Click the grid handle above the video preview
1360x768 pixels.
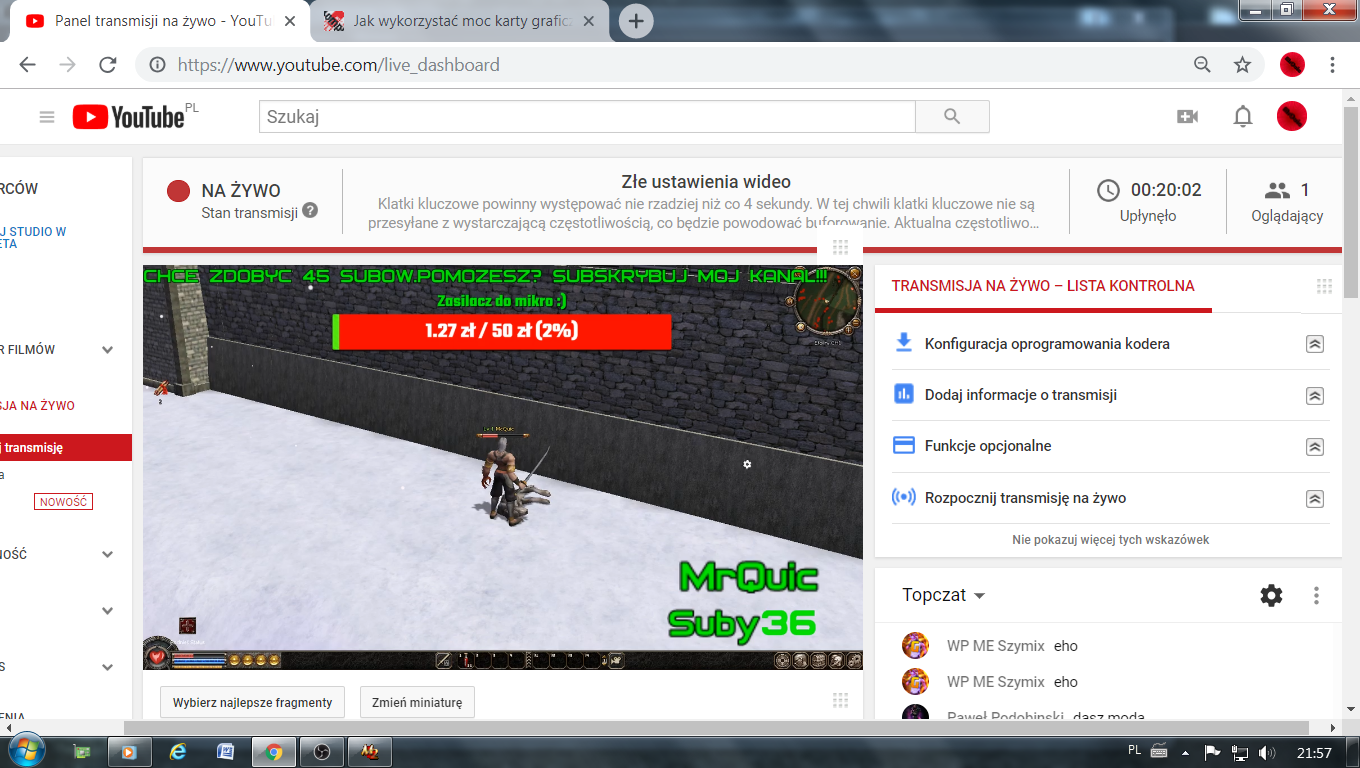[x=840, y=248]
